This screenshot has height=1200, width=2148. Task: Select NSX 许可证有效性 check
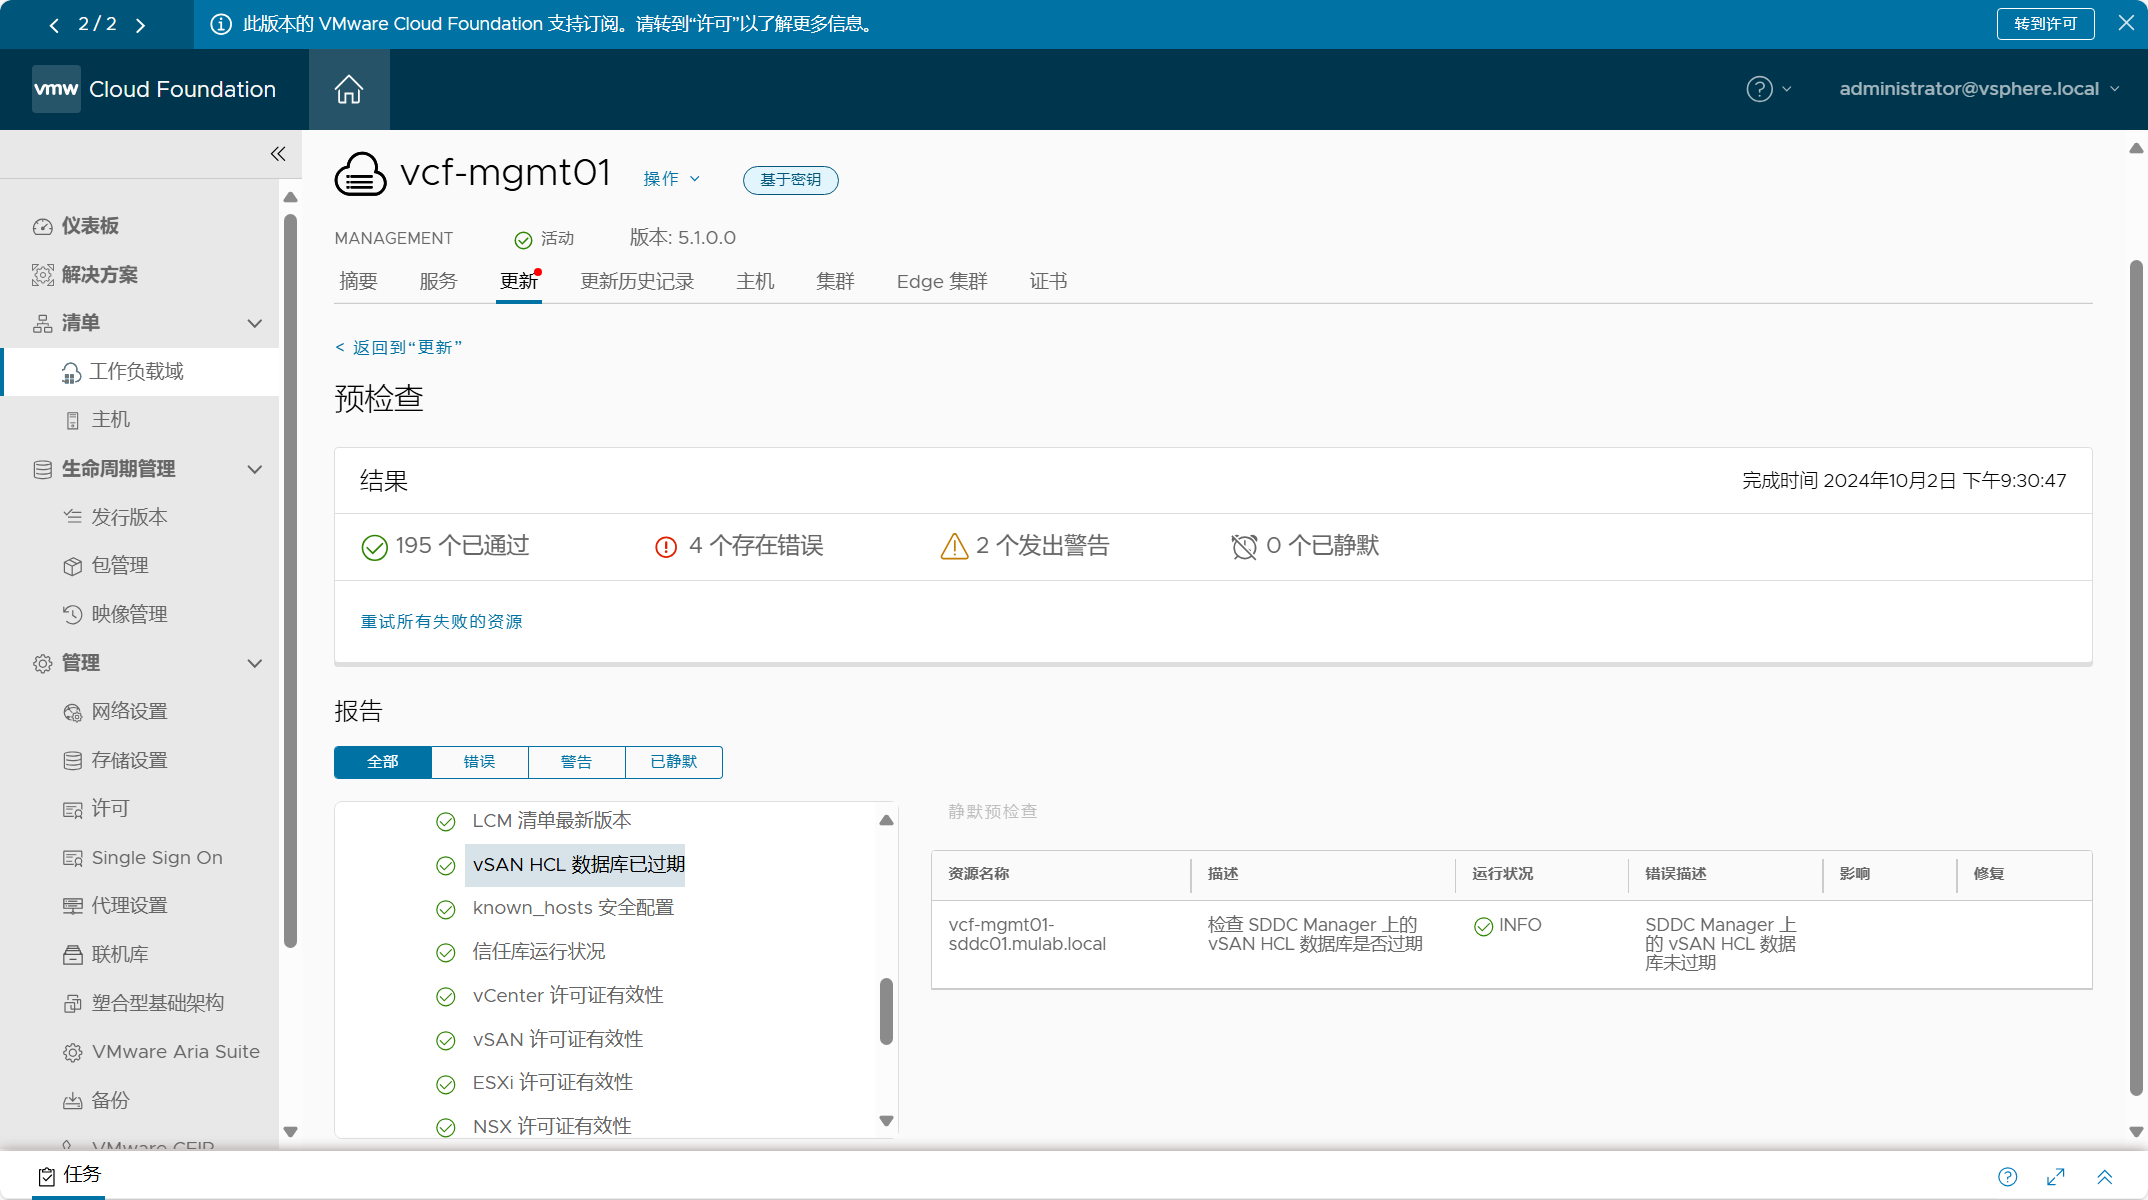(x=552, y=1127)
